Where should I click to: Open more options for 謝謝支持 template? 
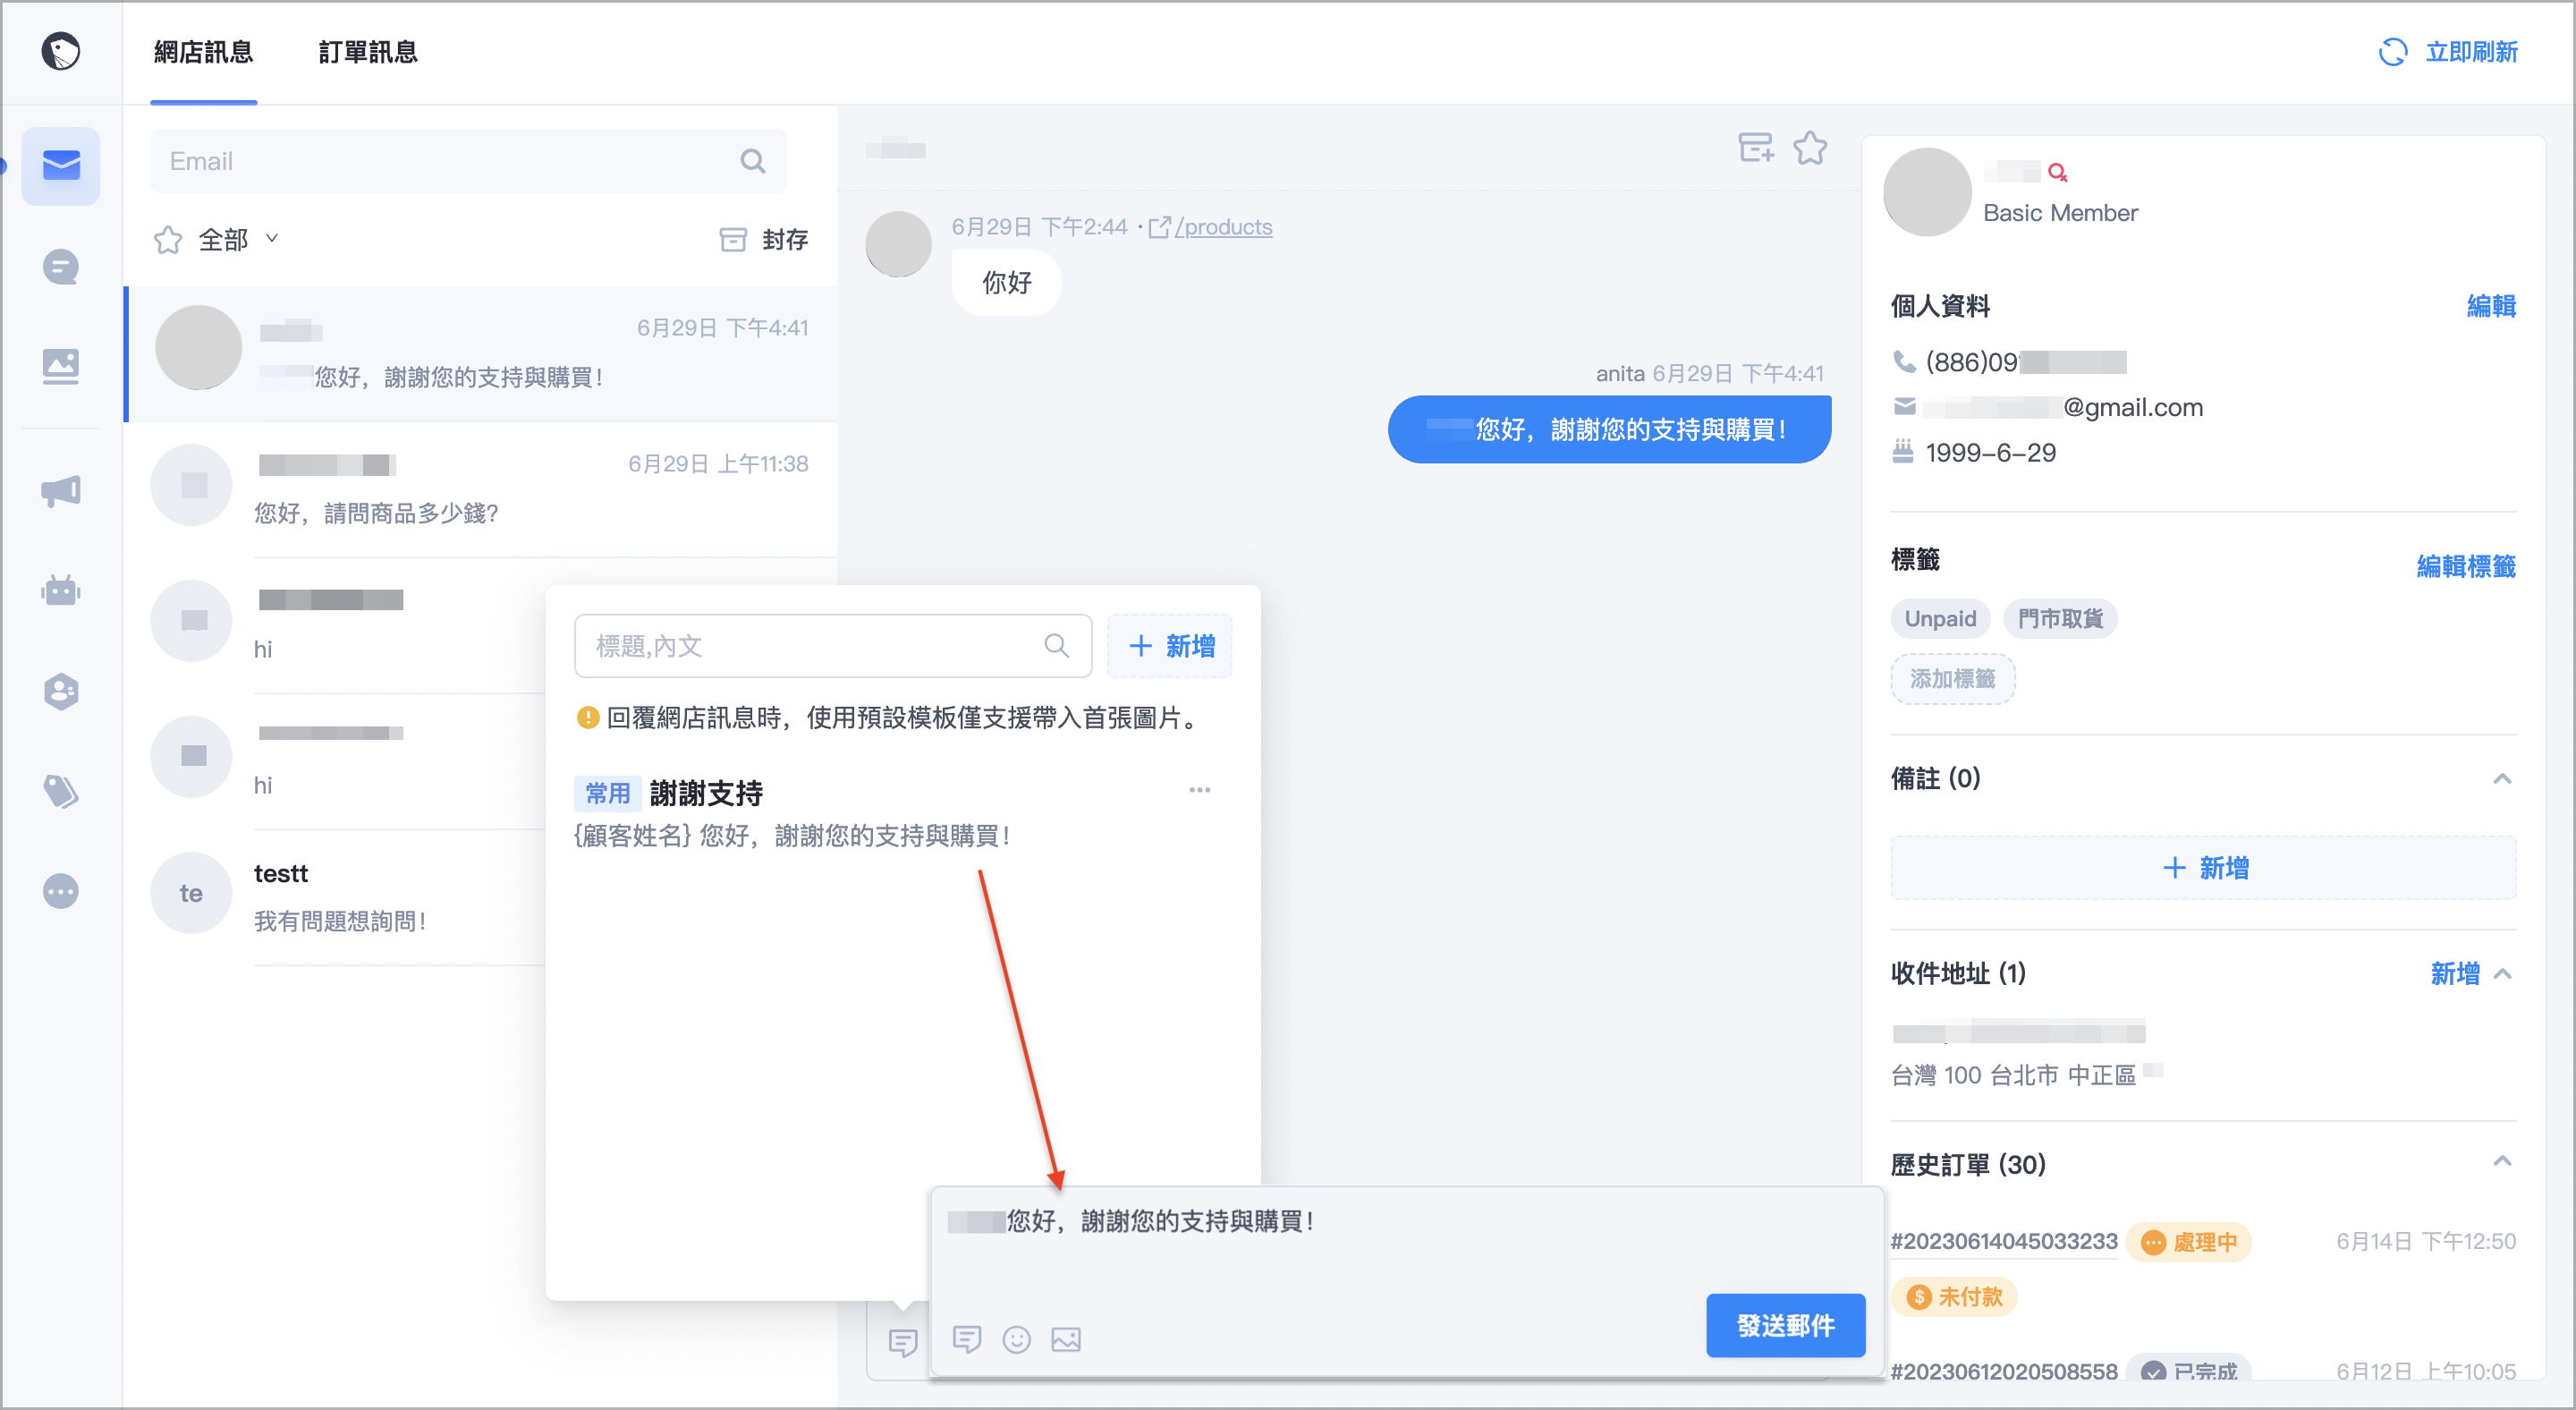click(x=1199, y=790)
